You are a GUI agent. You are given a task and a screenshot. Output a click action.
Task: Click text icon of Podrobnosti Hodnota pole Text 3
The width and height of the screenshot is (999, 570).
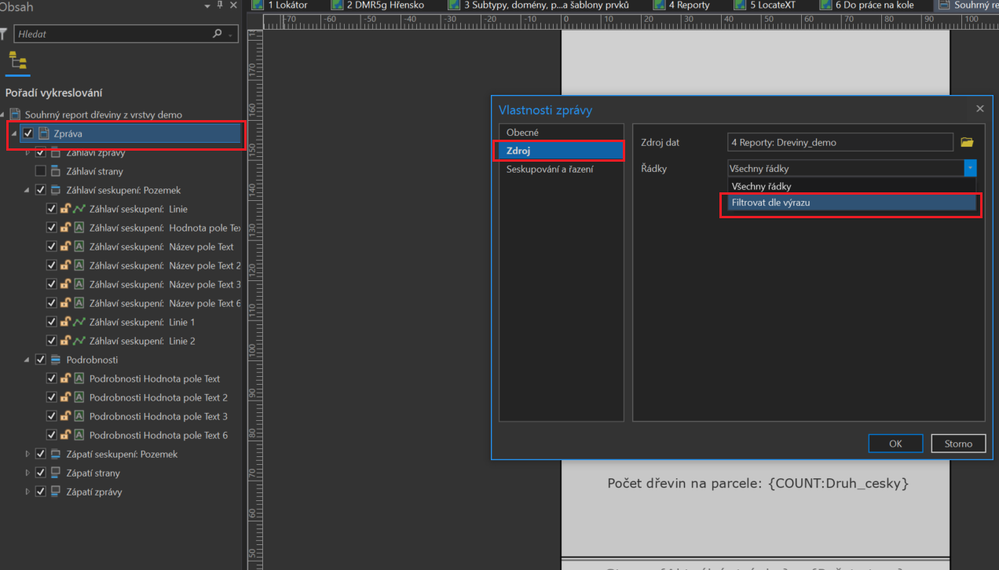pos(79,416)
